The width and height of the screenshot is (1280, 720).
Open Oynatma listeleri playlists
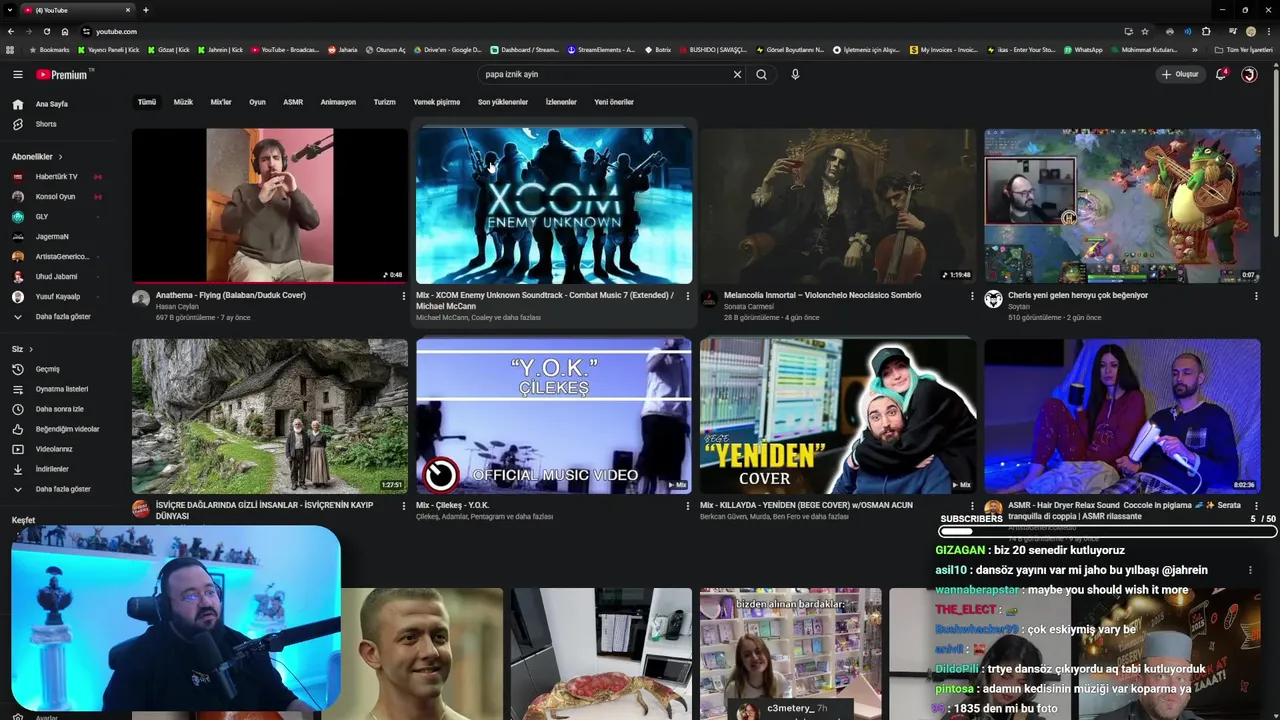[x=62, y=389]
